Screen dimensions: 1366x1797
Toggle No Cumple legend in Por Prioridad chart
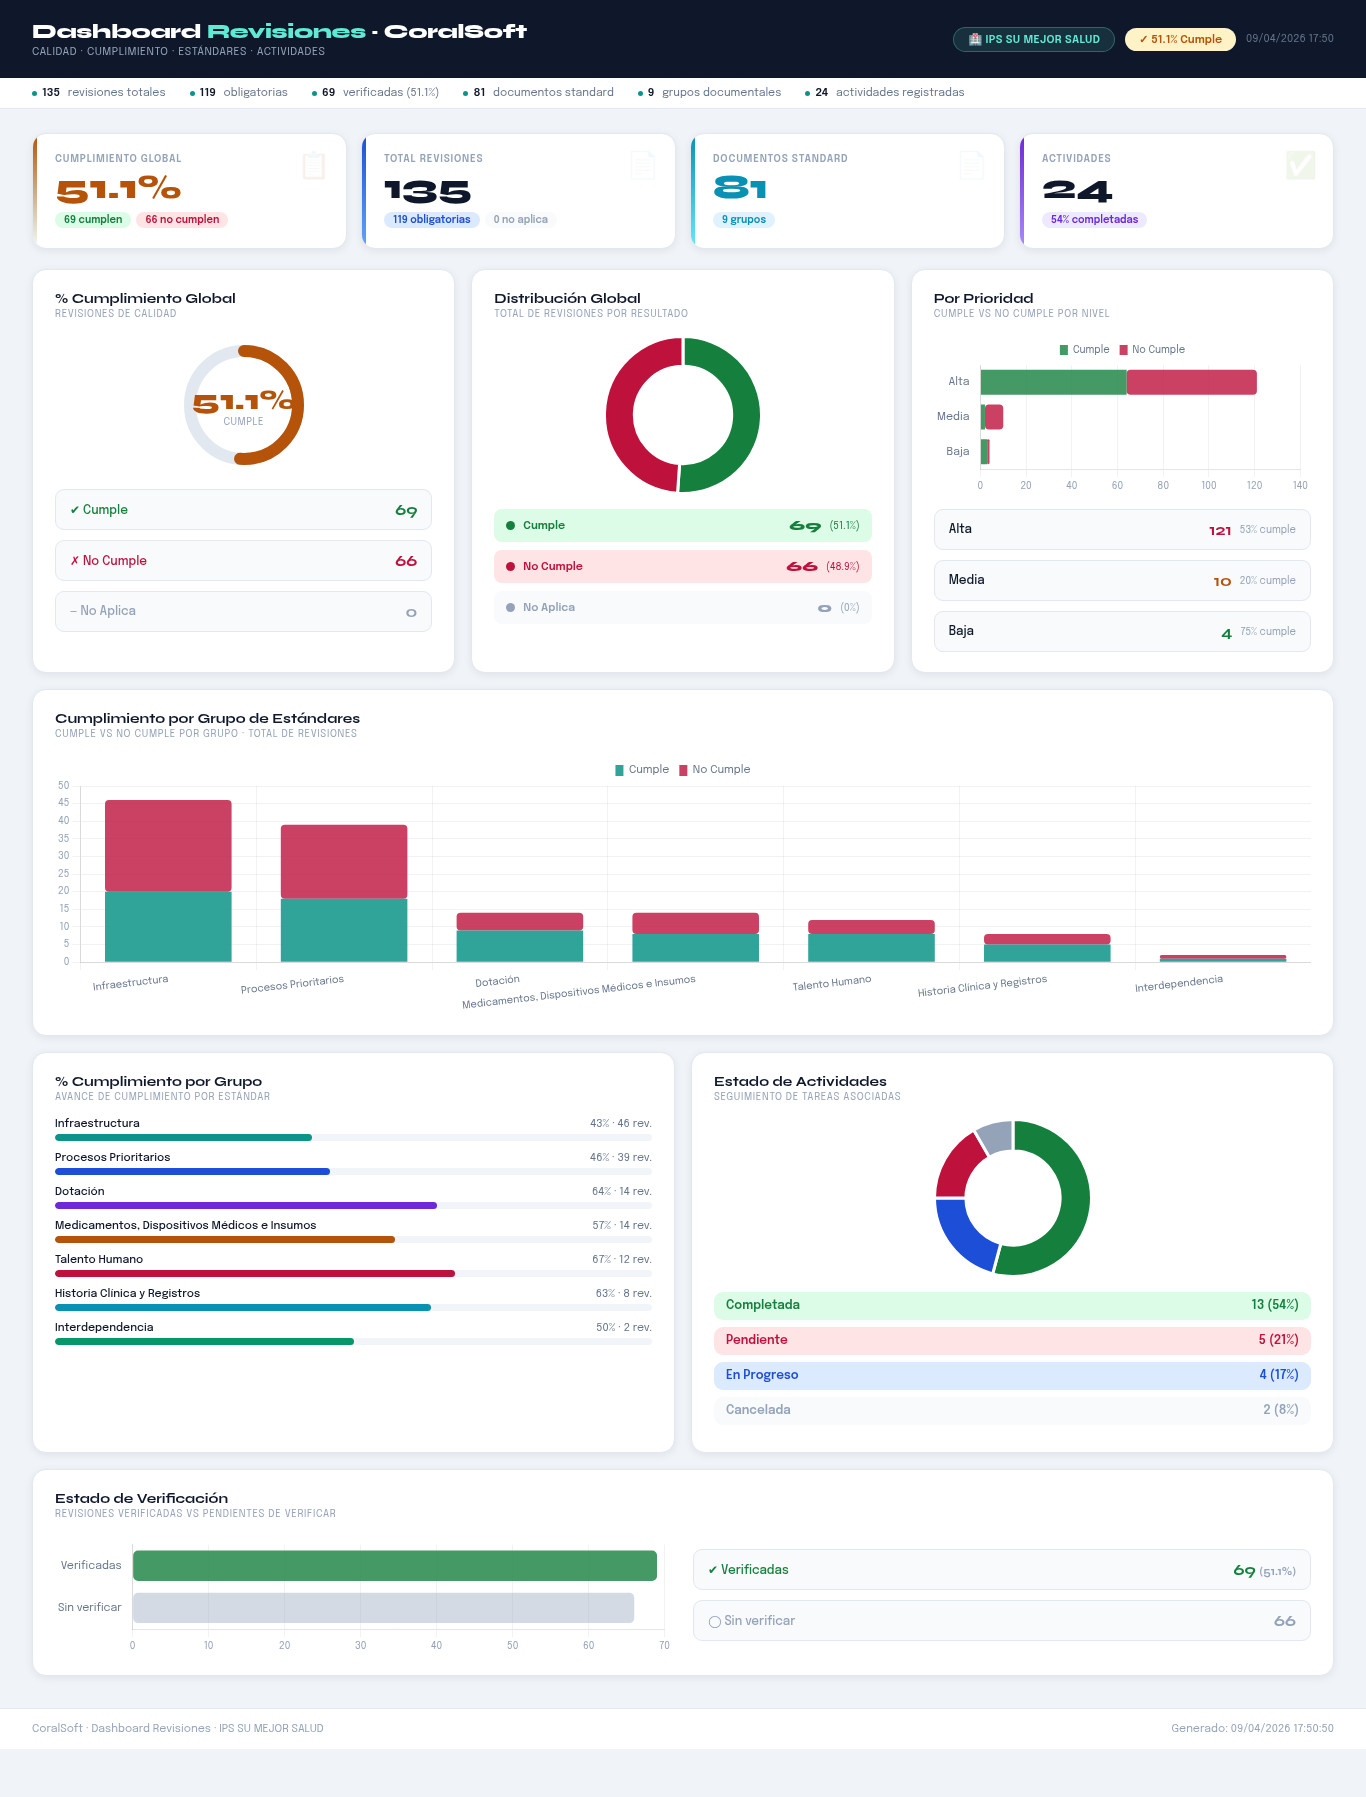(1152, 349)
